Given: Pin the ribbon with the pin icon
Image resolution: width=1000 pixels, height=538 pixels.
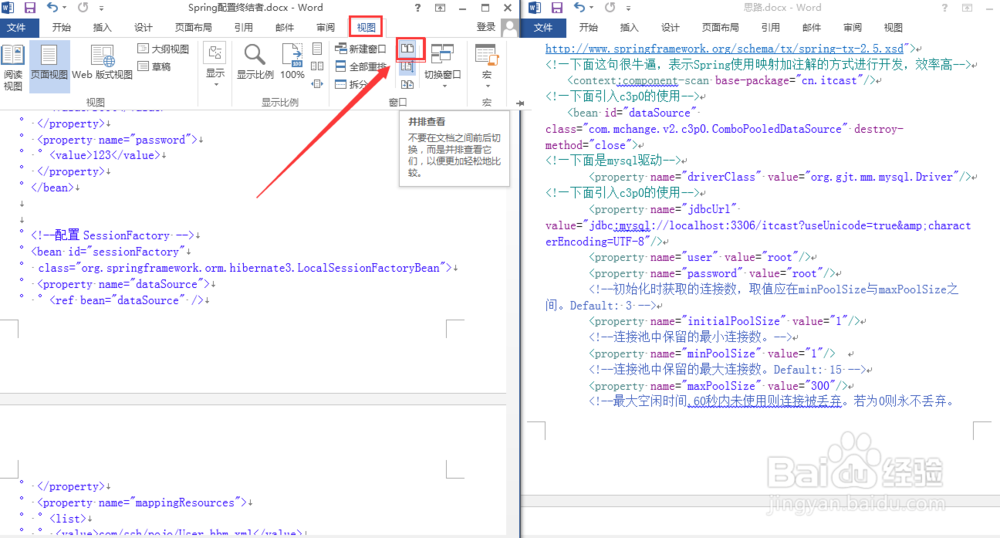Looking at the screenshot, I should pyautogui.click(x=519, y=103).
